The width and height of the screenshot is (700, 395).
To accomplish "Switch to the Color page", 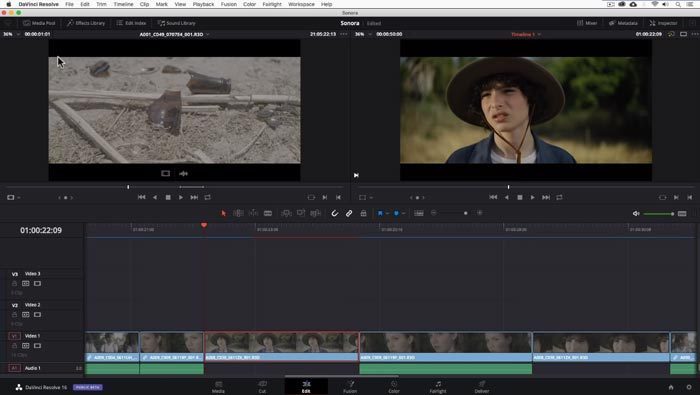I will point(394,387).
